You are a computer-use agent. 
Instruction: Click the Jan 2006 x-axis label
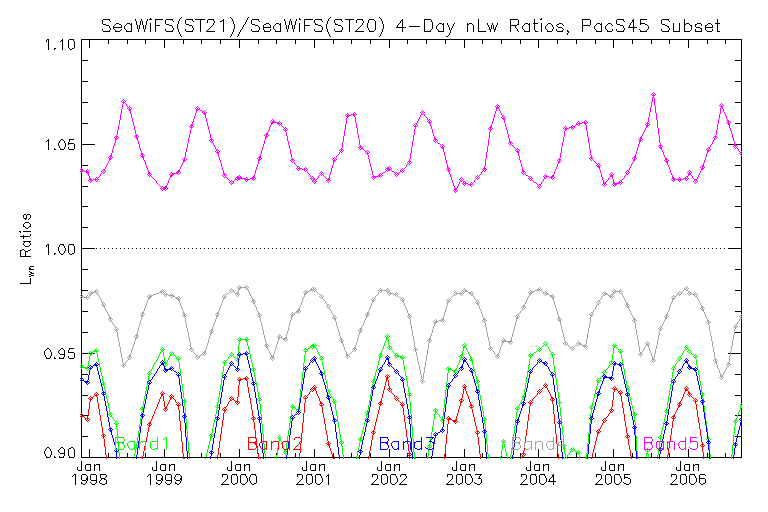tap(688, 473)
